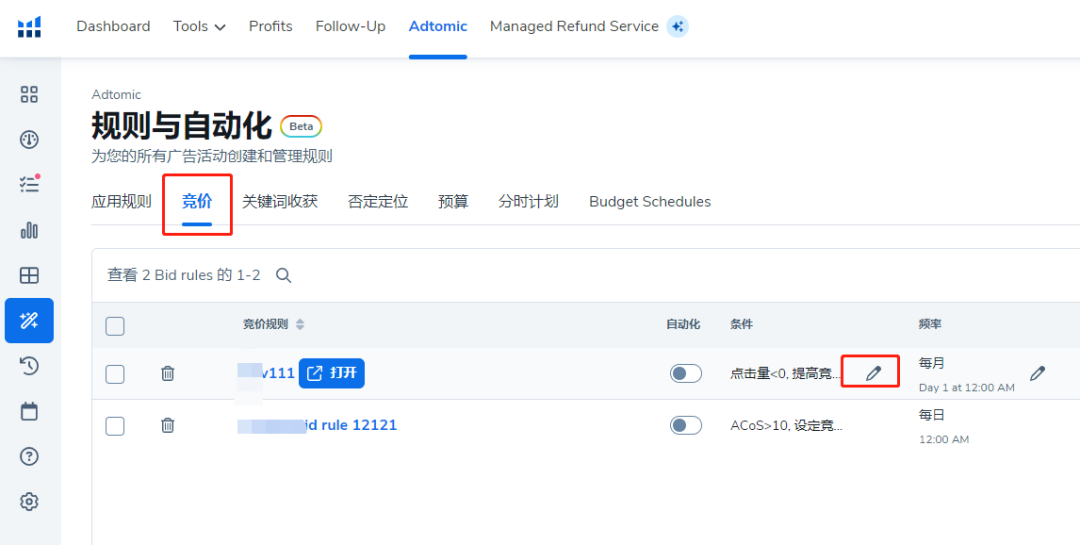
Task: Click the search magnifier beside Bid rules count
Action: pos(284,276)
